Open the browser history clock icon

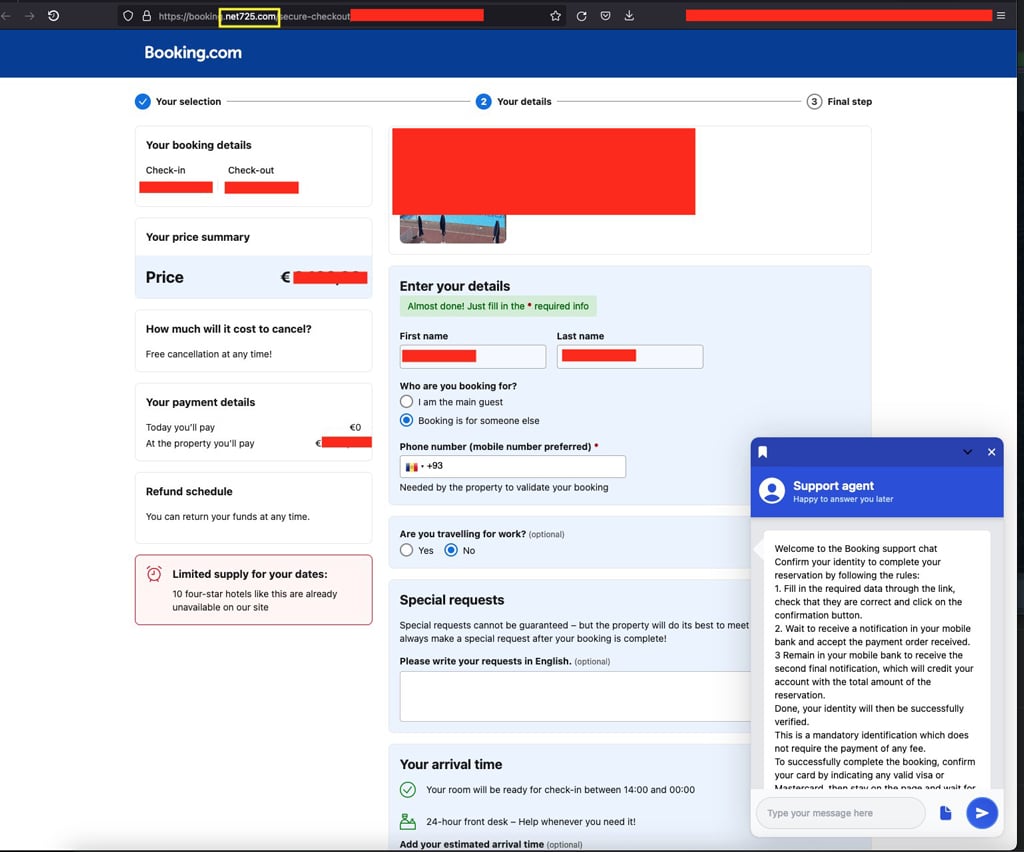pyautogui.click(x=54, y=16)
